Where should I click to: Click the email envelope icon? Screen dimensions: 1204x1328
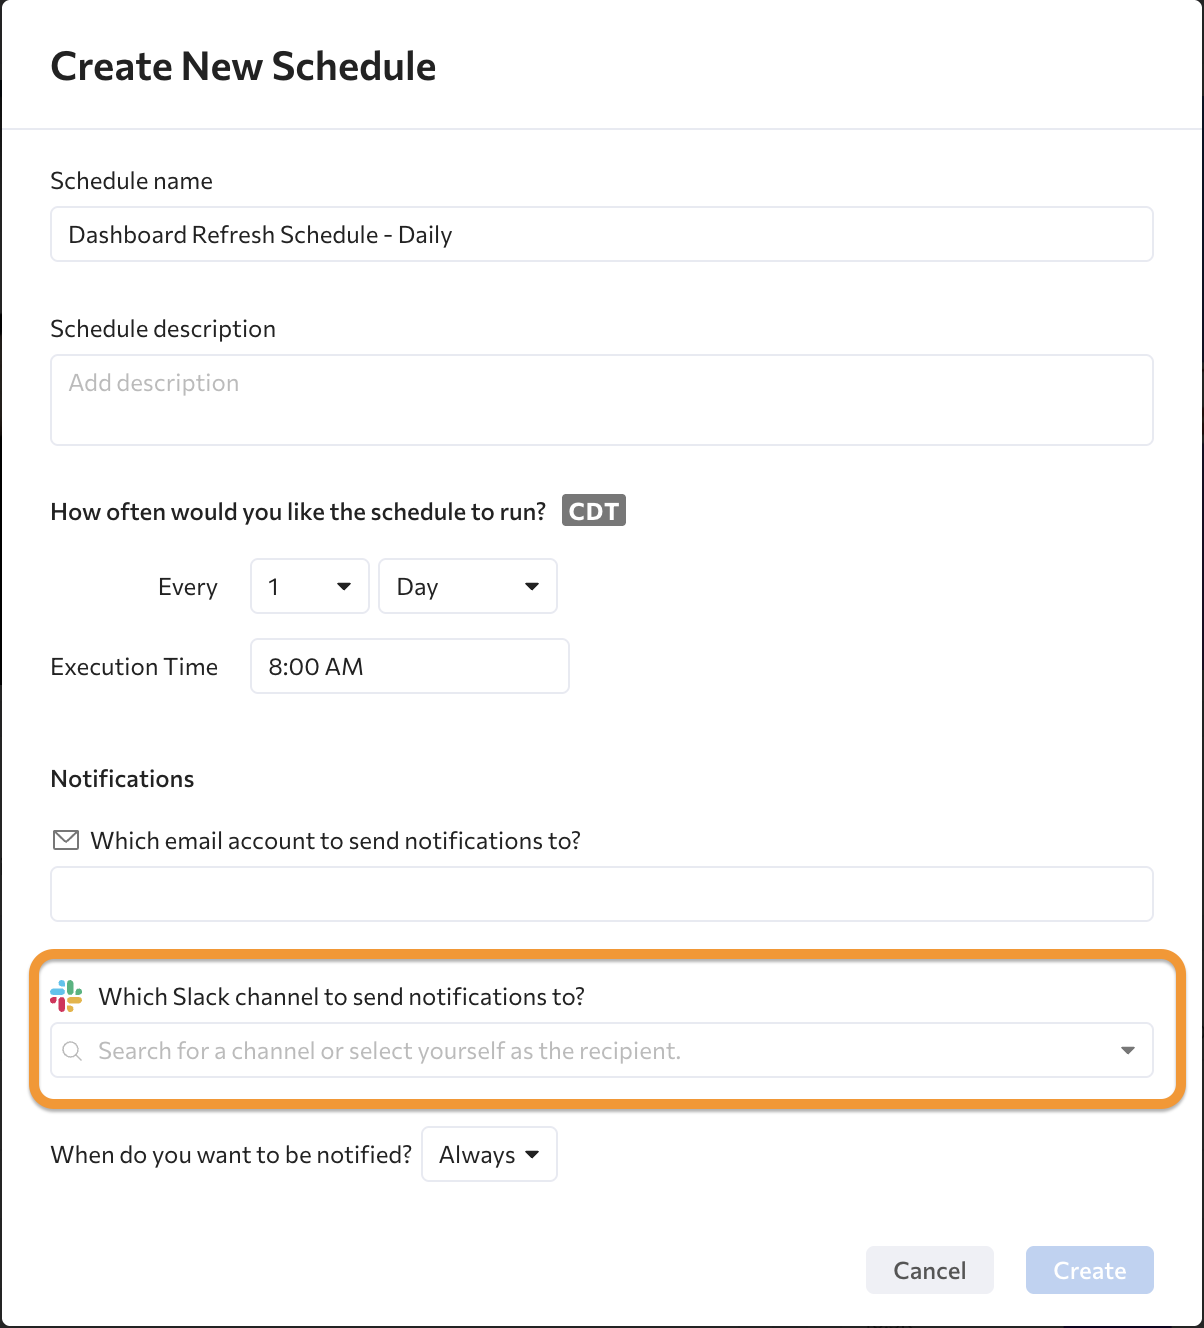pos(65,840)
